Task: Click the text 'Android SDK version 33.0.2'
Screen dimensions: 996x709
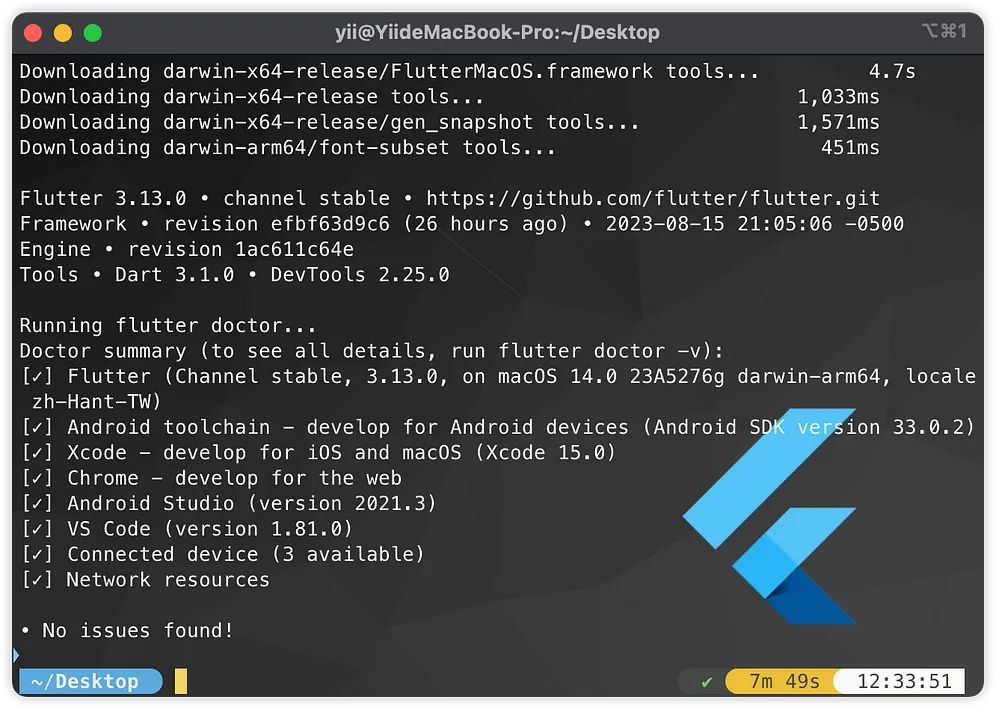Action: [x=809, y=427]
